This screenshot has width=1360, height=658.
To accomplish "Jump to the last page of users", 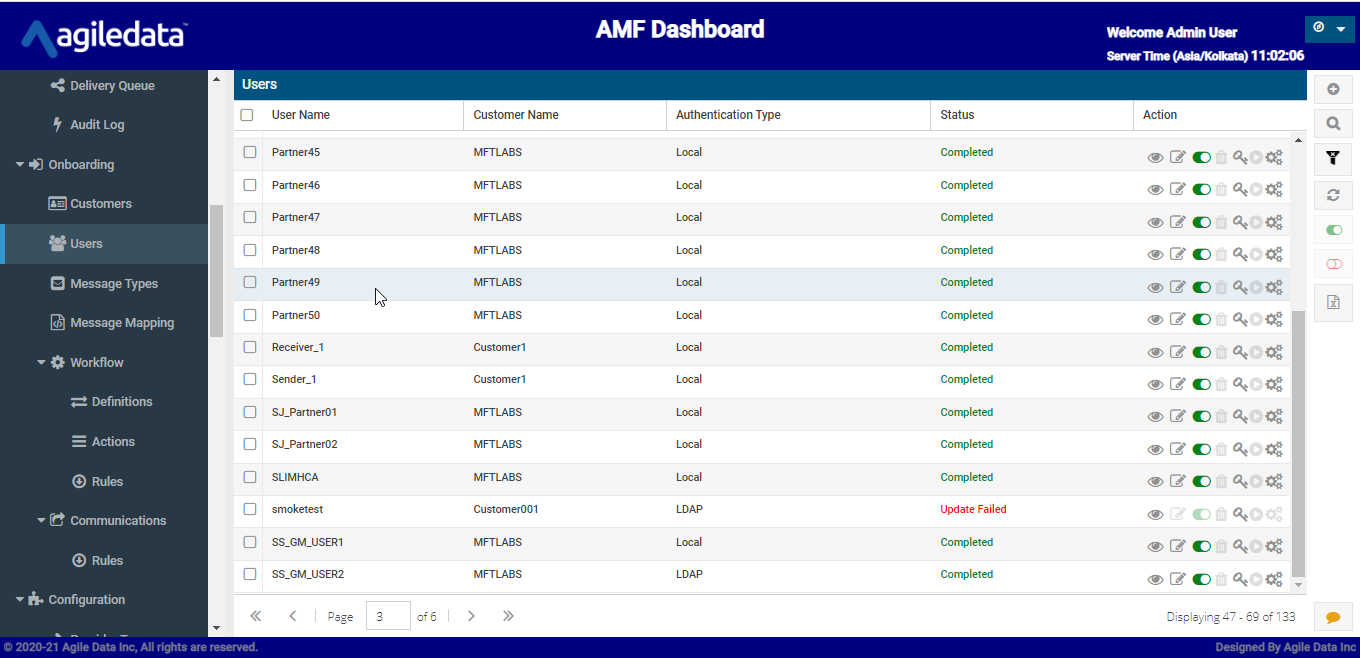I will (x=508, y=616).
